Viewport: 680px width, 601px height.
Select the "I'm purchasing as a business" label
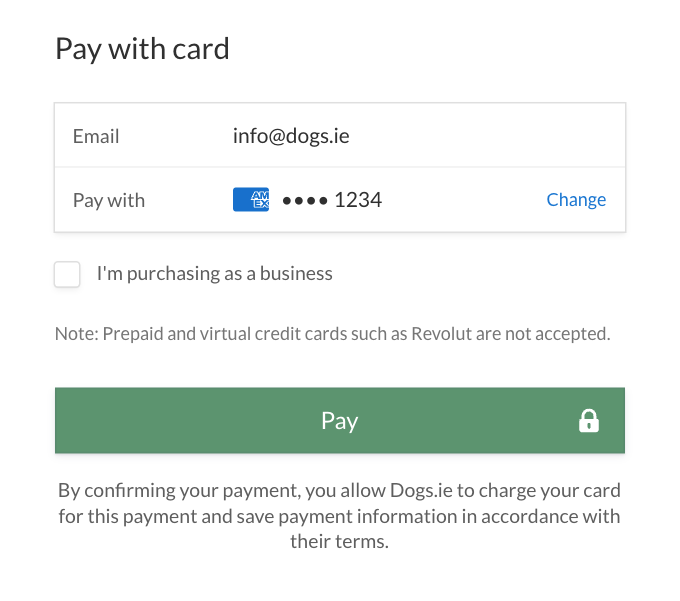(215, 274)
